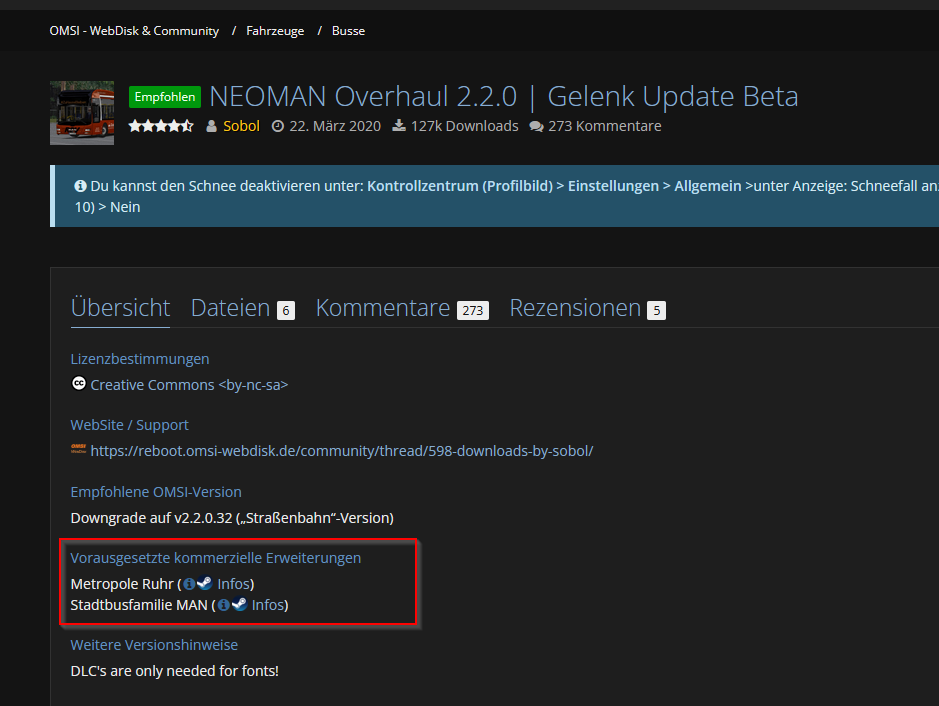Click the info icon in the snow notice
939x706 pixels.
(80, 186)
